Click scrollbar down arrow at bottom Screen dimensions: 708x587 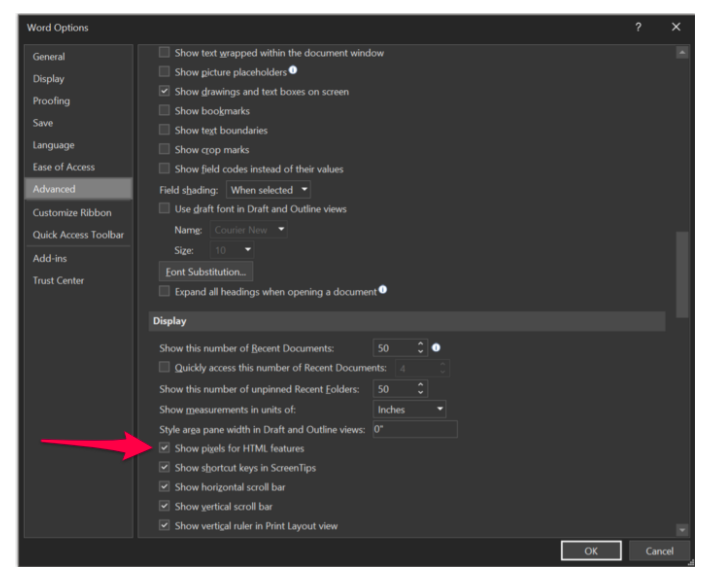pos(682,529)
